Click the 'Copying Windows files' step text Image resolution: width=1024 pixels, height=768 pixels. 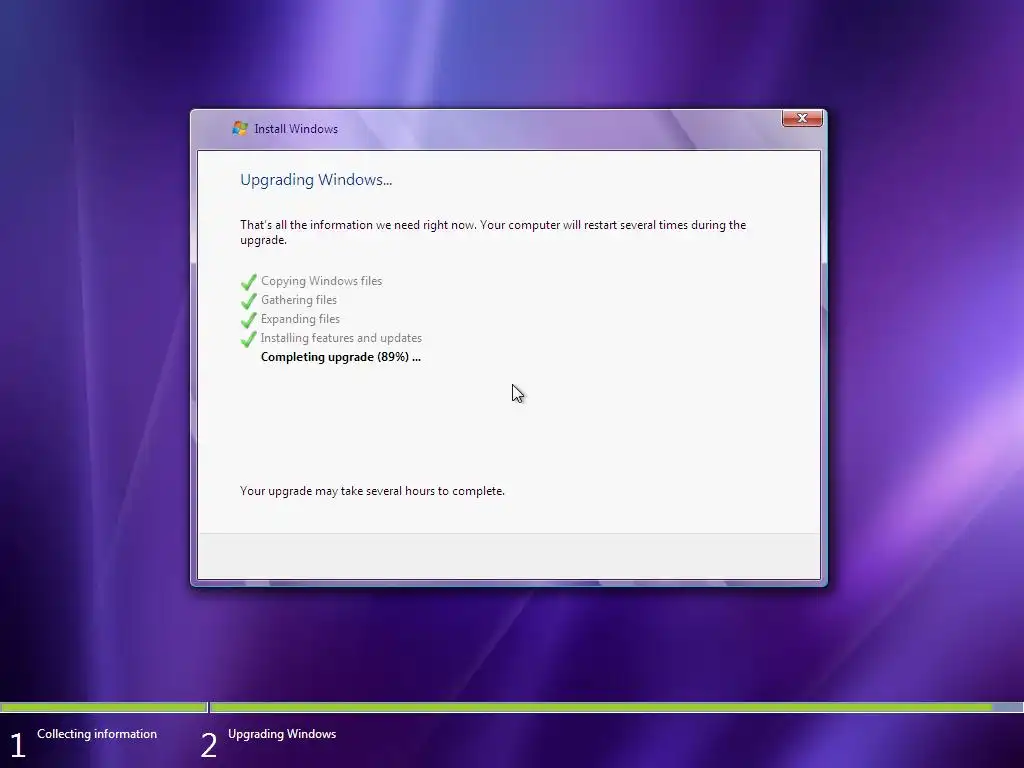pyautogui.click(x=321, y=281)
